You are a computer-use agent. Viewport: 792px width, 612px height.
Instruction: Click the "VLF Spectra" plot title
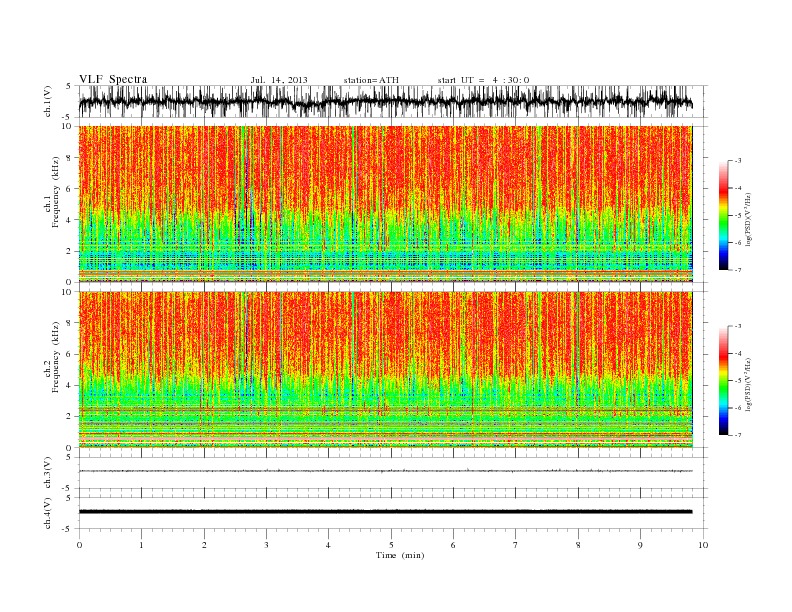pyautogui.click(x=113, y=79)
